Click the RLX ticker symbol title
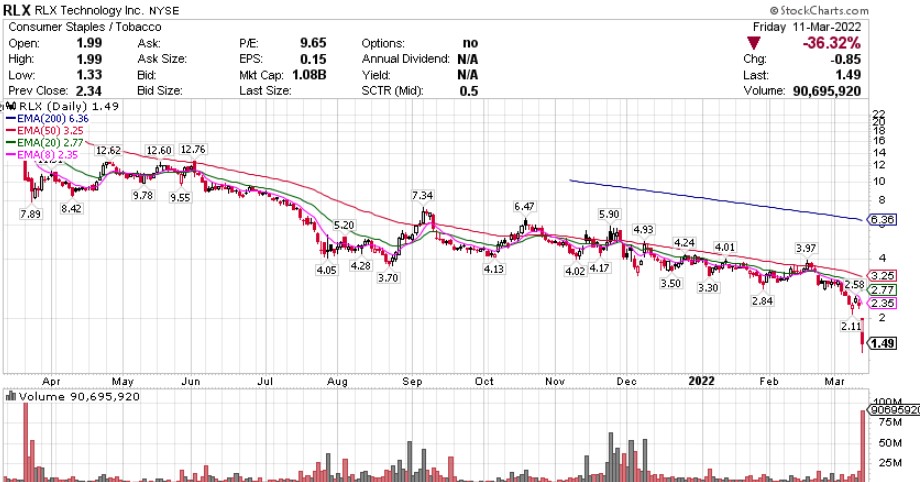The width and height of the screenshot is (920, 482). [x=16, y=10]
